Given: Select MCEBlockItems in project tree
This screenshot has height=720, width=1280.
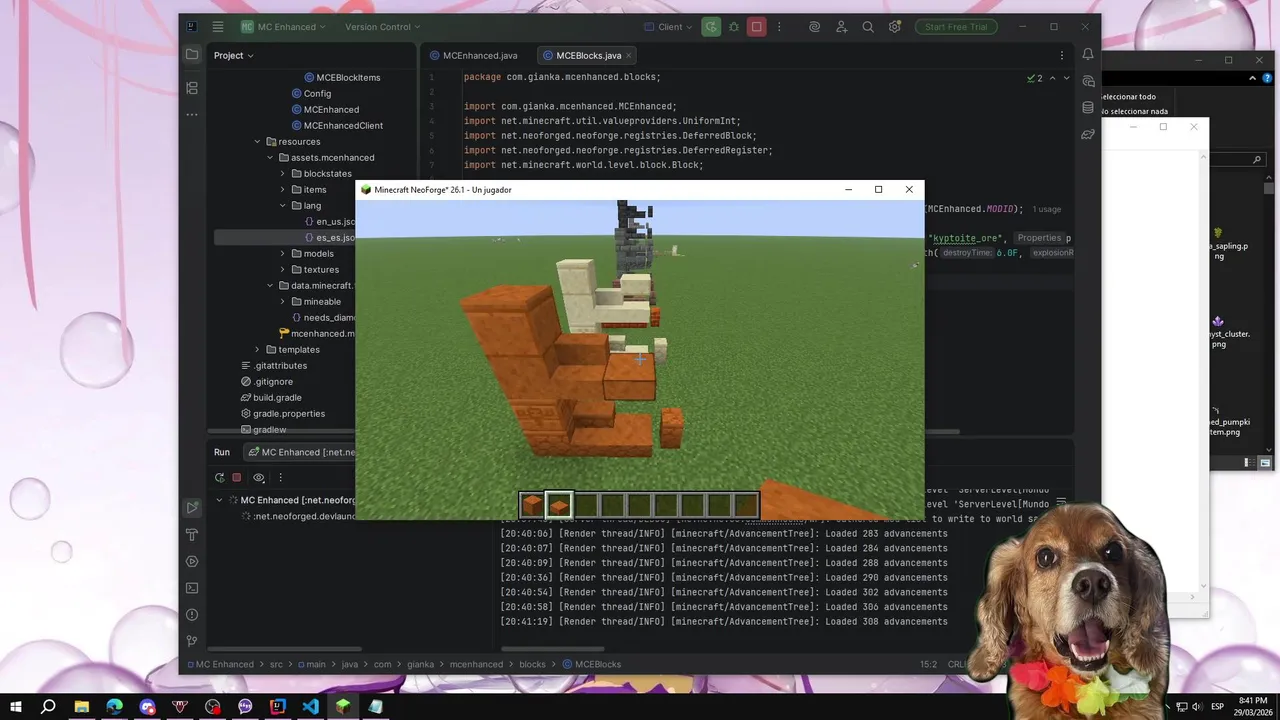Looking at the screenshot, I should (x=340, y=77).
